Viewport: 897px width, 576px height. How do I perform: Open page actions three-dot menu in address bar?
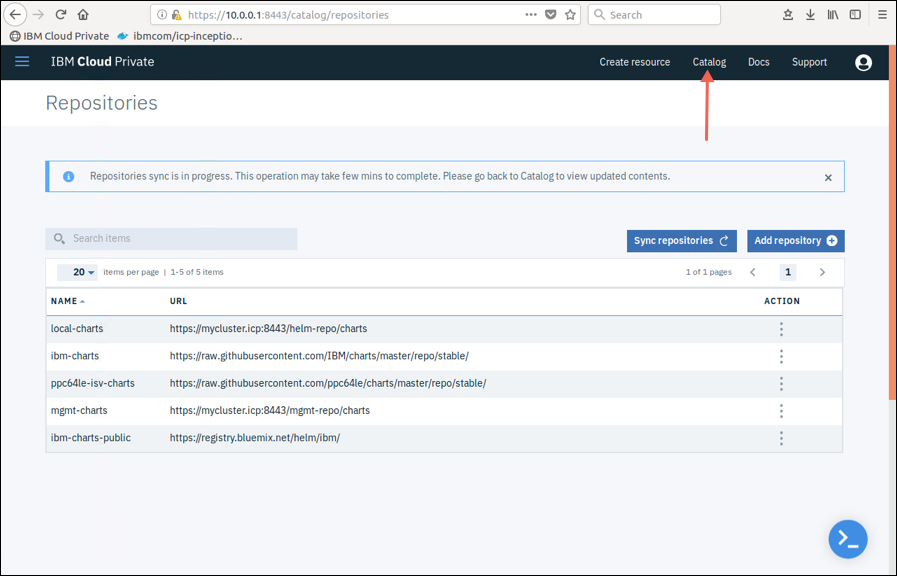[x=531, y=15]
